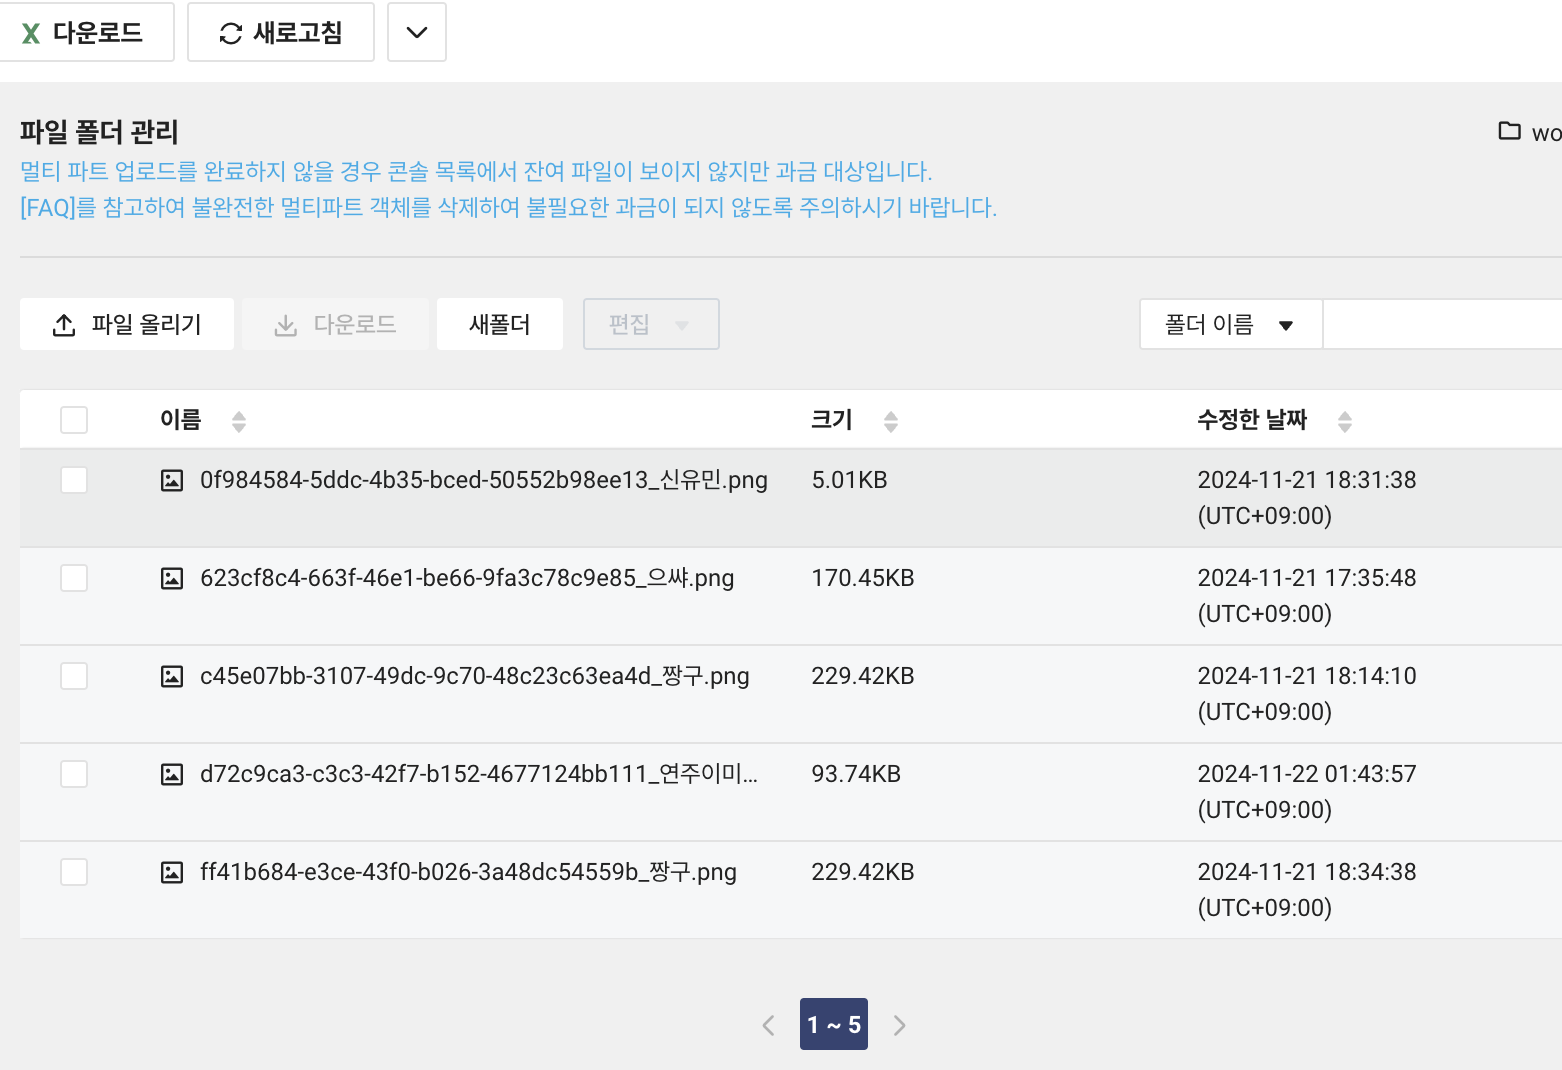Screen dimensions: 1562x1070
Task: Click the 이름 column header label
Action: point(181,420)
